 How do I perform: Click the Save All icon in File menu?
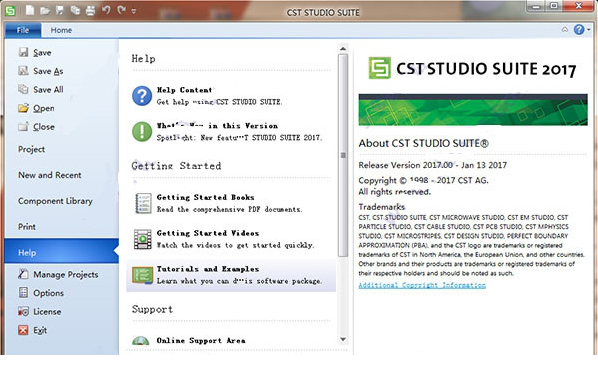(24, 89)
